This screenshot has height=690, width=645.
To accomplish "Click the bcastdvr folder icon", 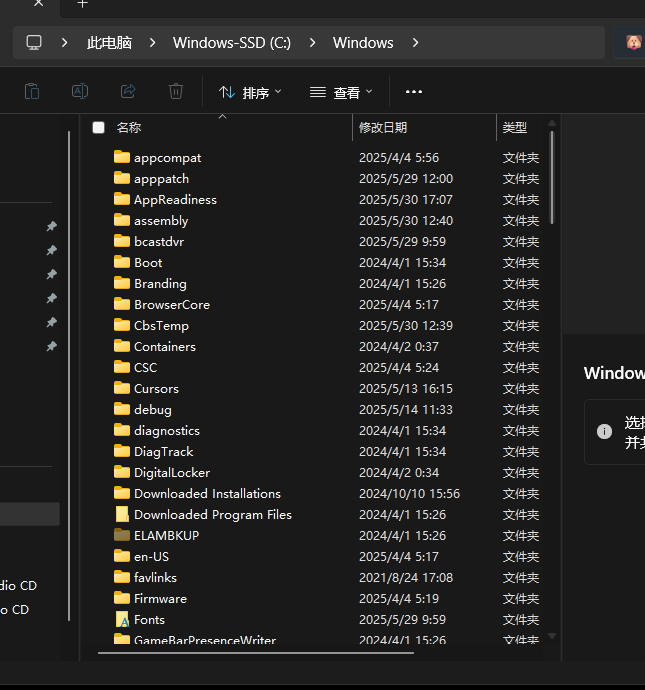I will [122, 241].
